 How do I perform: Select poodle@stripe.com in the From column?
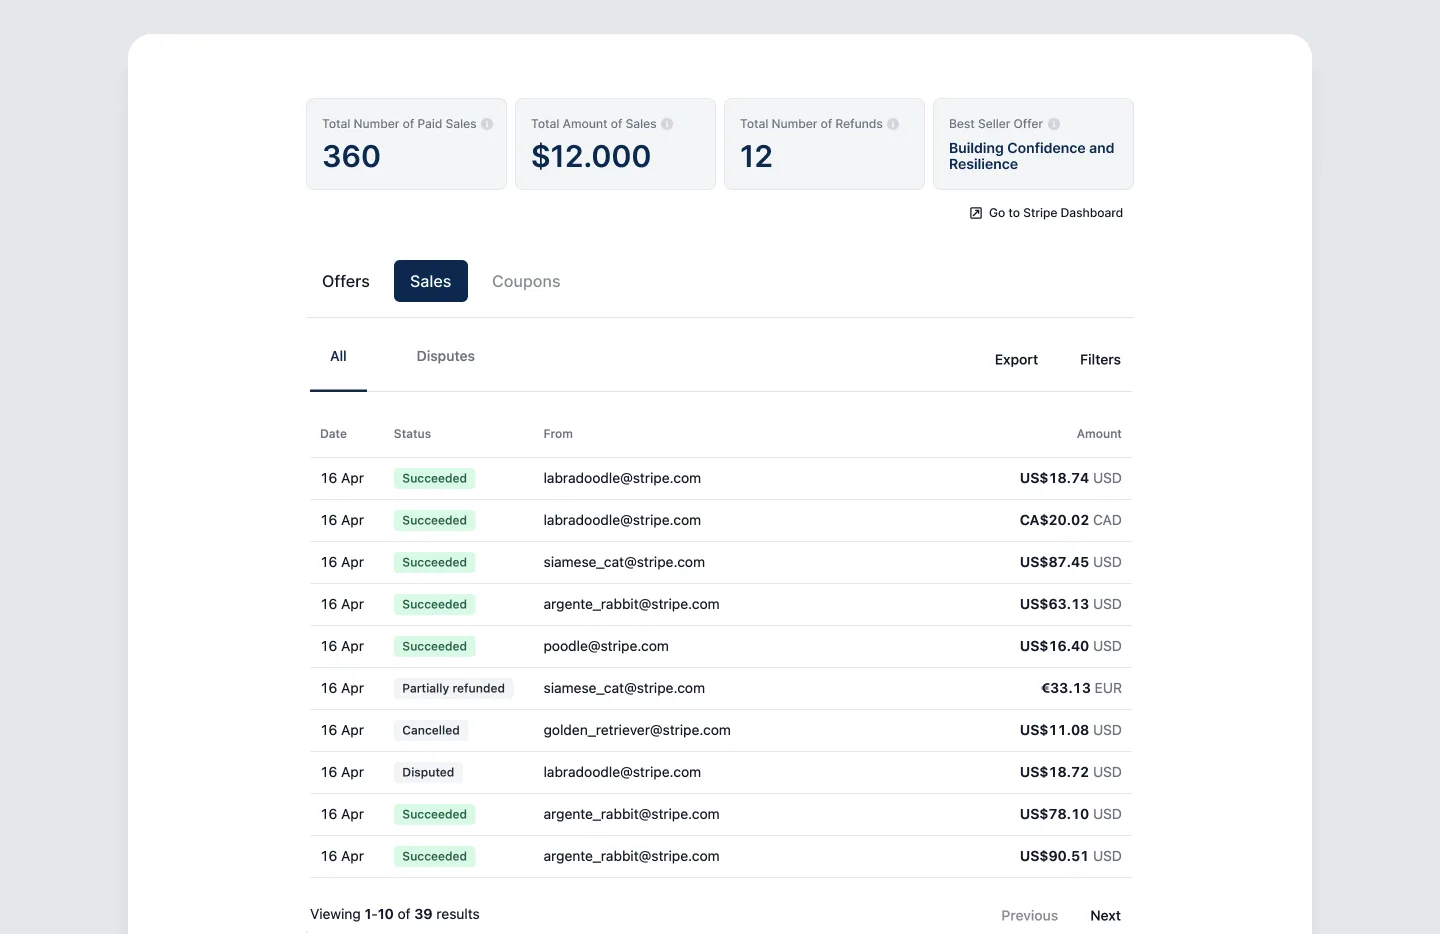(x=605, y=646)
